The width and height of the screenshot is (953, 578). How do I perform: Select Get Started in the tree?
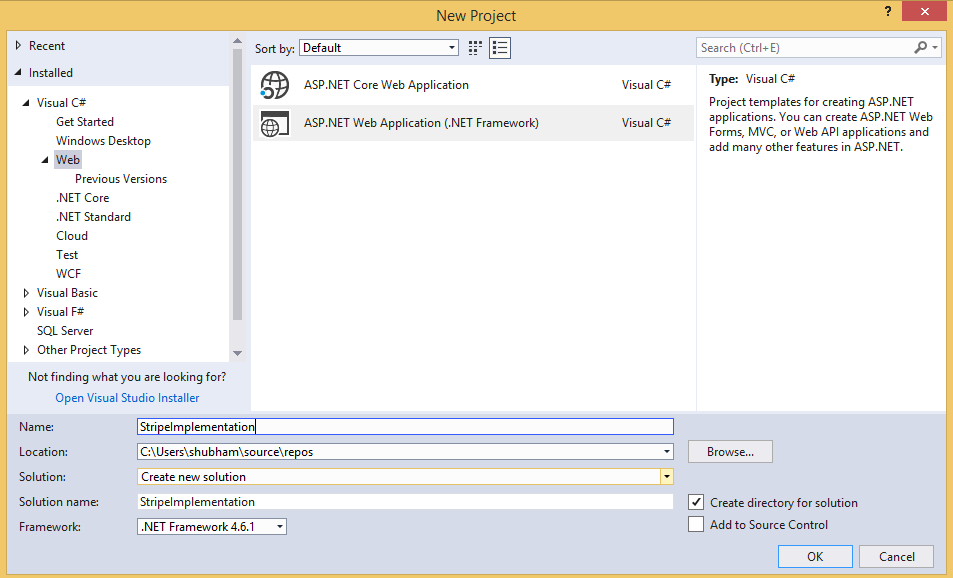(x=85, y=122)
